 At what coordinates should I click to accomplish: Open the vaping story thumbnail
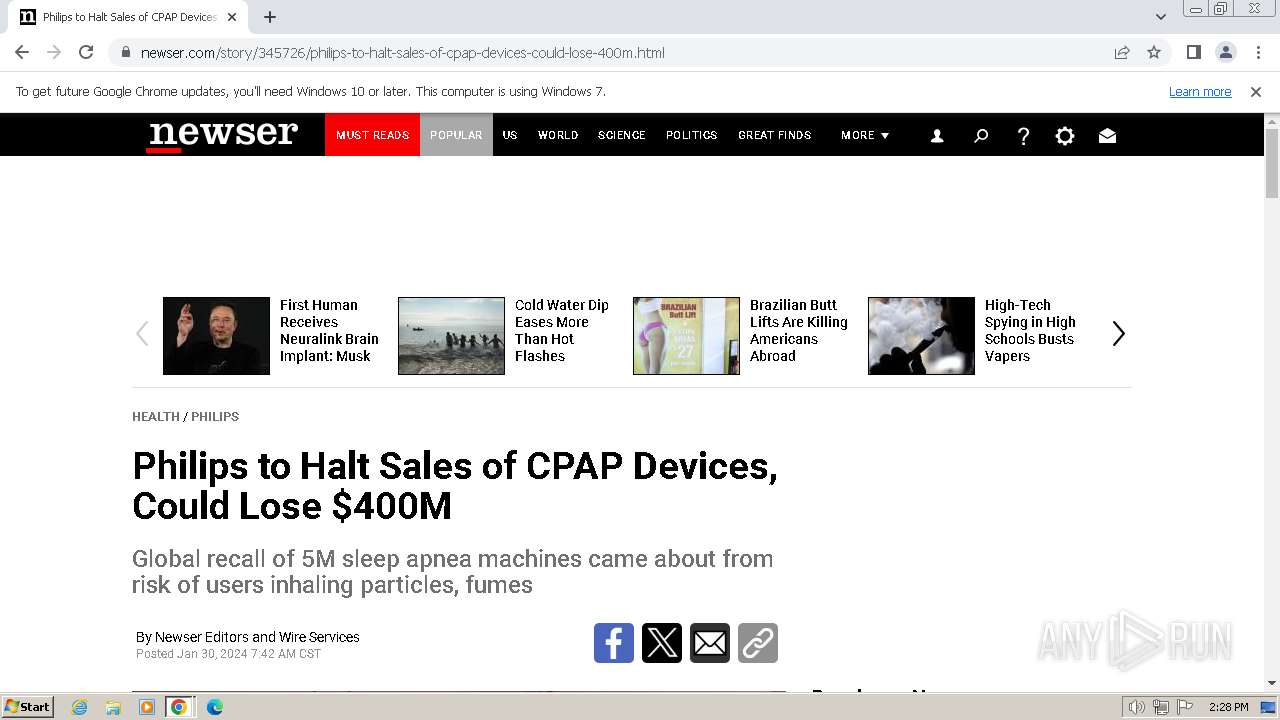pyautogui.click(x=921, y=336)
